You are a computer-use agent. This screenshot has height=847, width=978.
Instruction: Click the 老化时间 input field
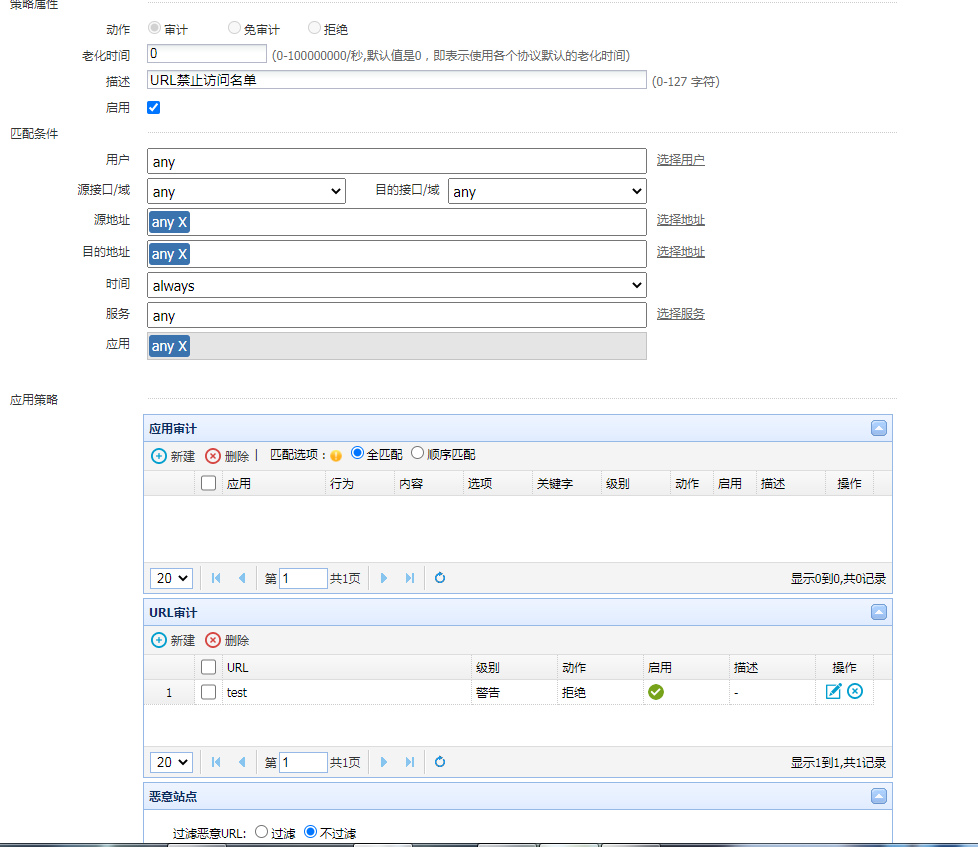point(207,54)
